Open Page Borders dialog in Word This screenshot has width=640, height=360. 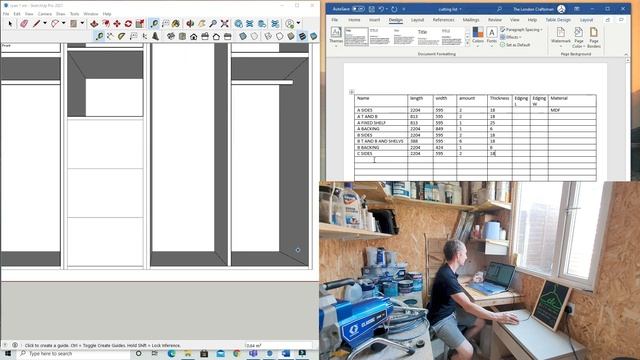(593, 37)
